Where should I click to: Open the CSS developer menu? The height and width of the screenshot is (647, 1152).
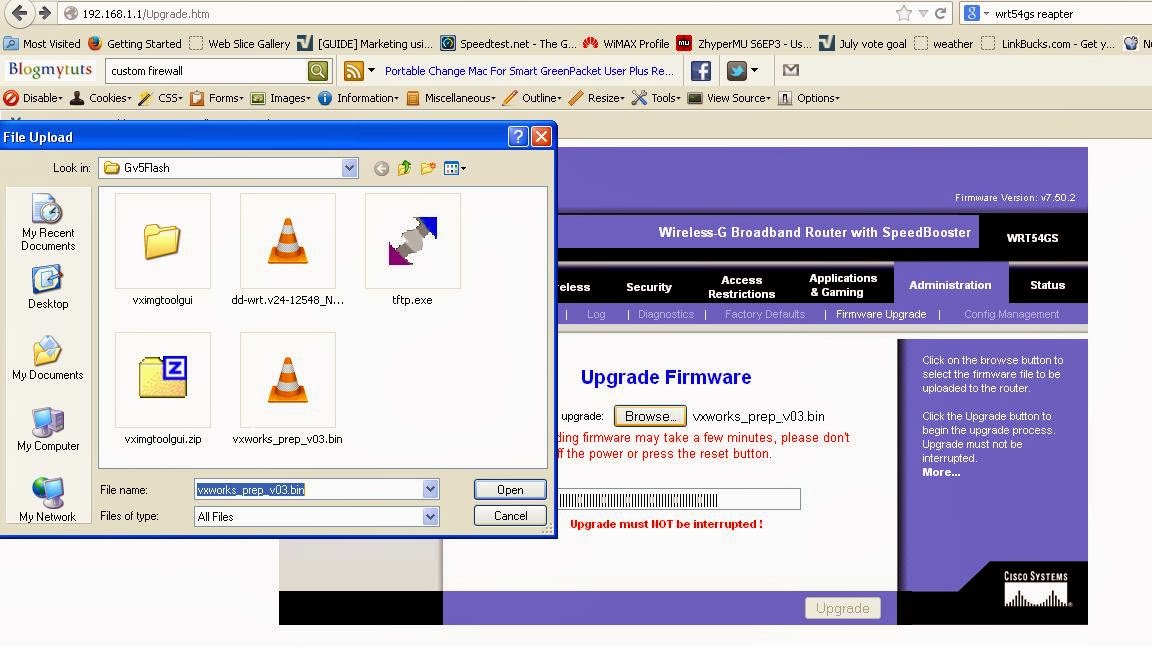(160, 98)
